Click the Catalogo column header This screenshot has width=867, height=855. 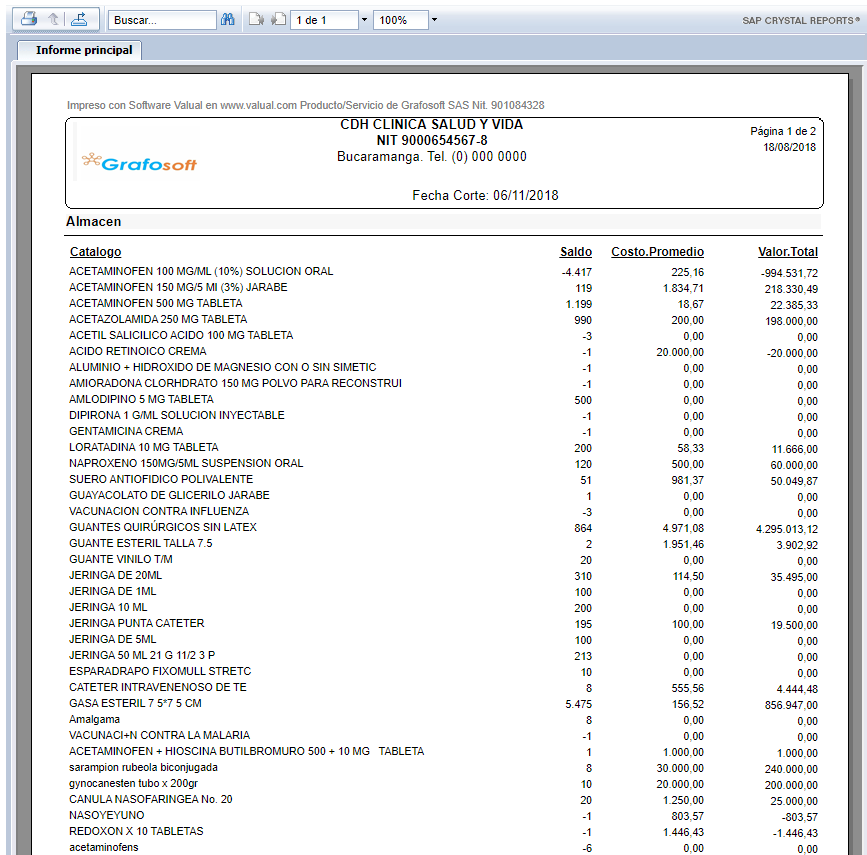[95, 252]
